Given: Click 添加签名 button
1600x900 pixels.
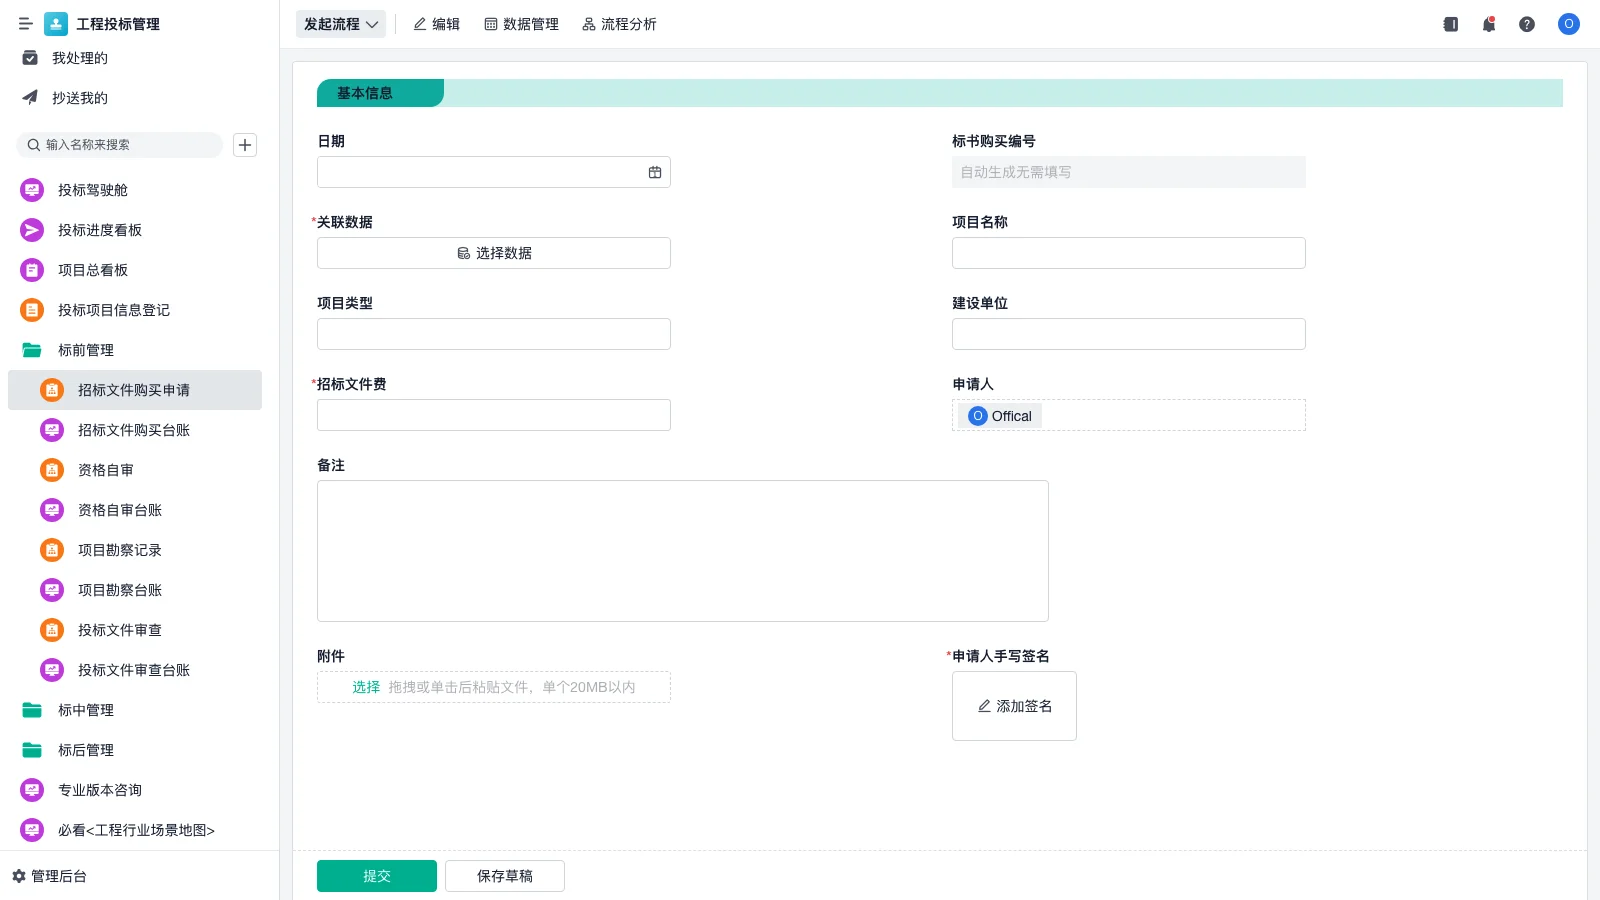Looking at the screenshot, I should click(1014, 706).
